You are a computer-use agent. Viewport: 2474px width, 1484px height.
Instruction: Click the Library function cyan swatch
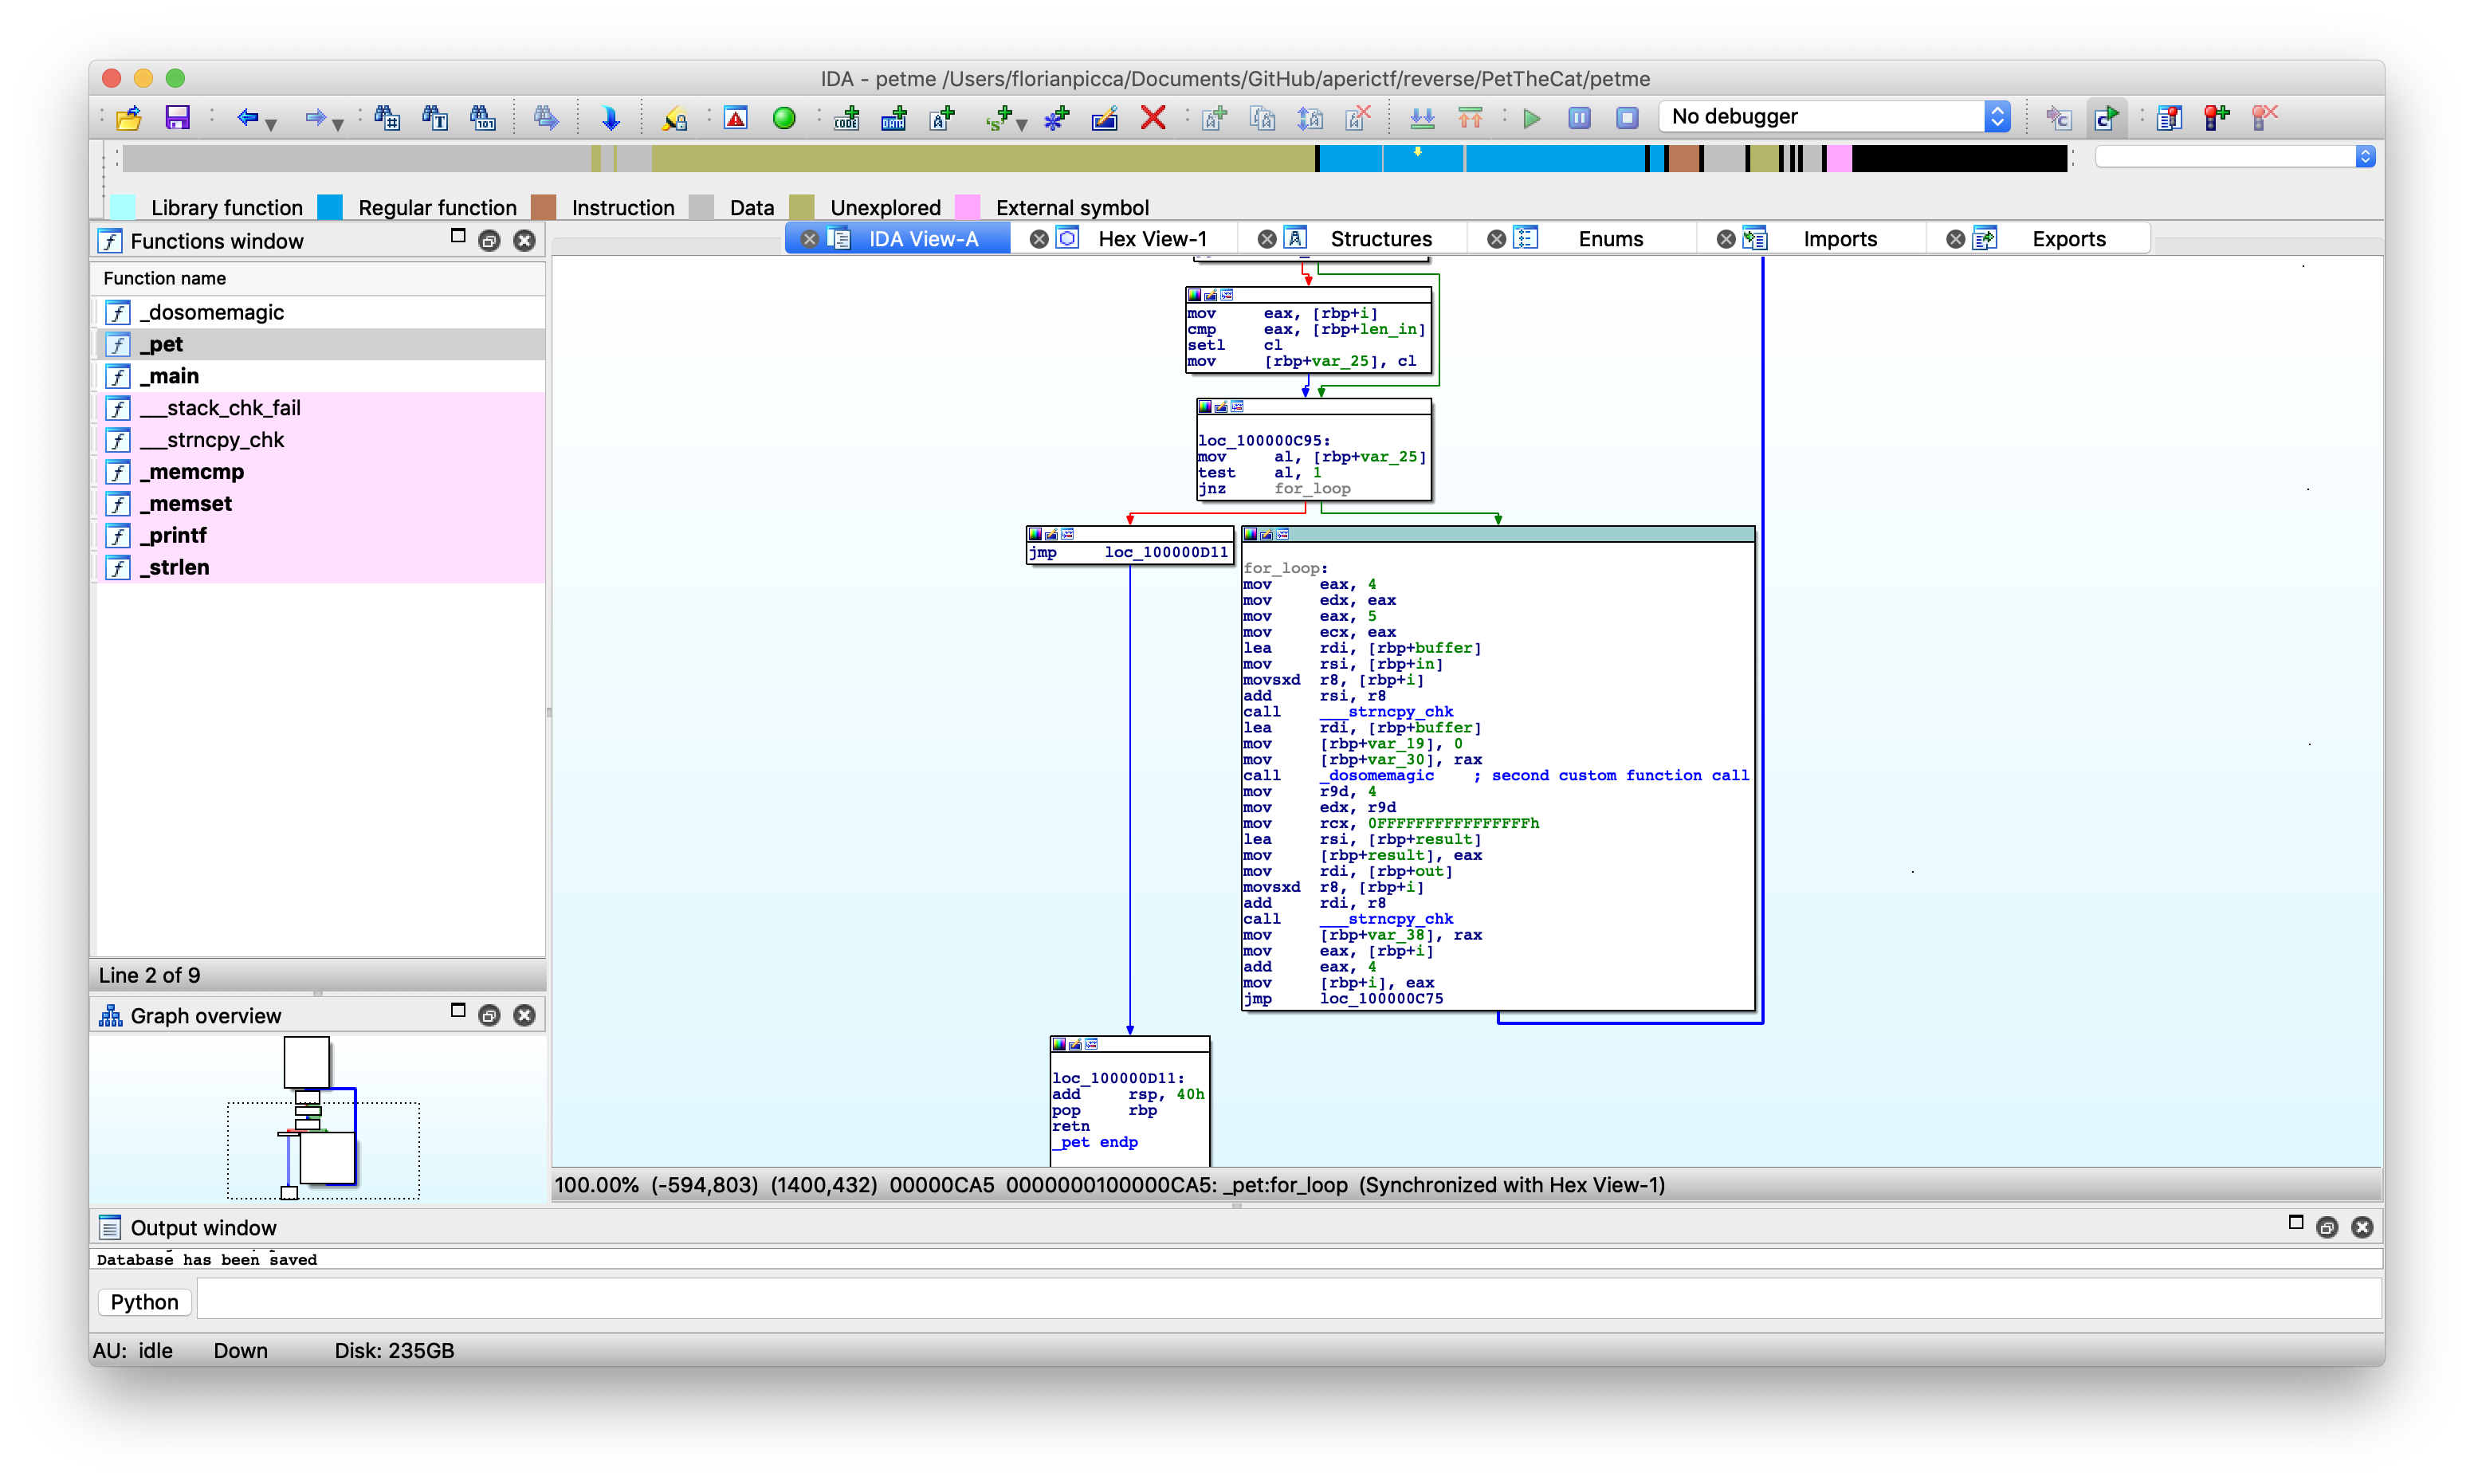coord(122,207)
